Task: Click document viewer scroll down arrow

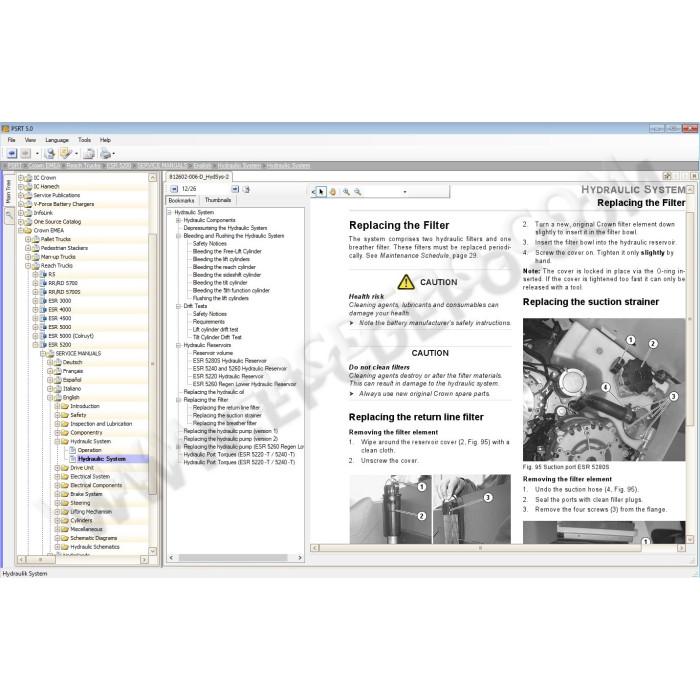Action: pyautogui.click(x=689, y=539)
